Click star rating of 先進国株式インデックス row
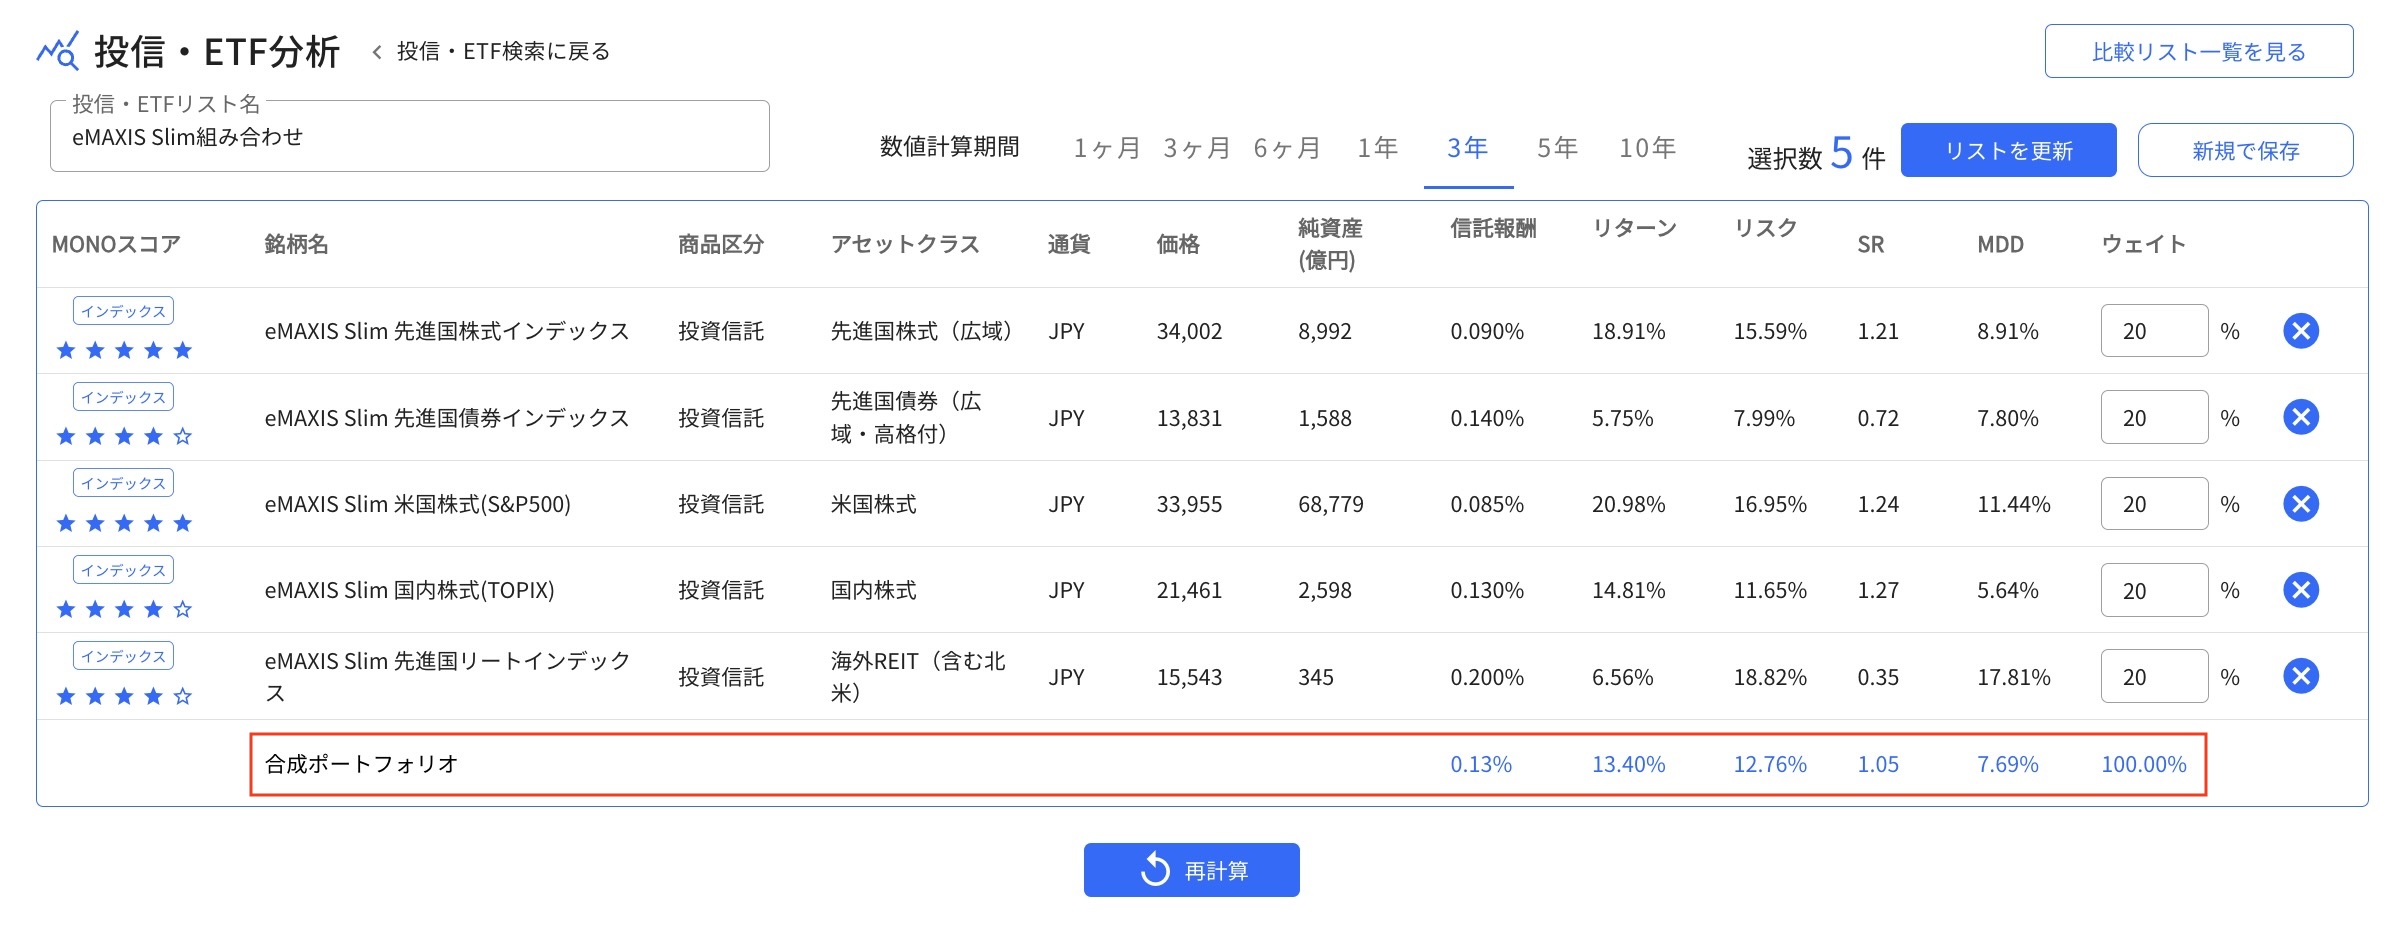This screenshot has height=942, width=2402. [x=124, y=350]
